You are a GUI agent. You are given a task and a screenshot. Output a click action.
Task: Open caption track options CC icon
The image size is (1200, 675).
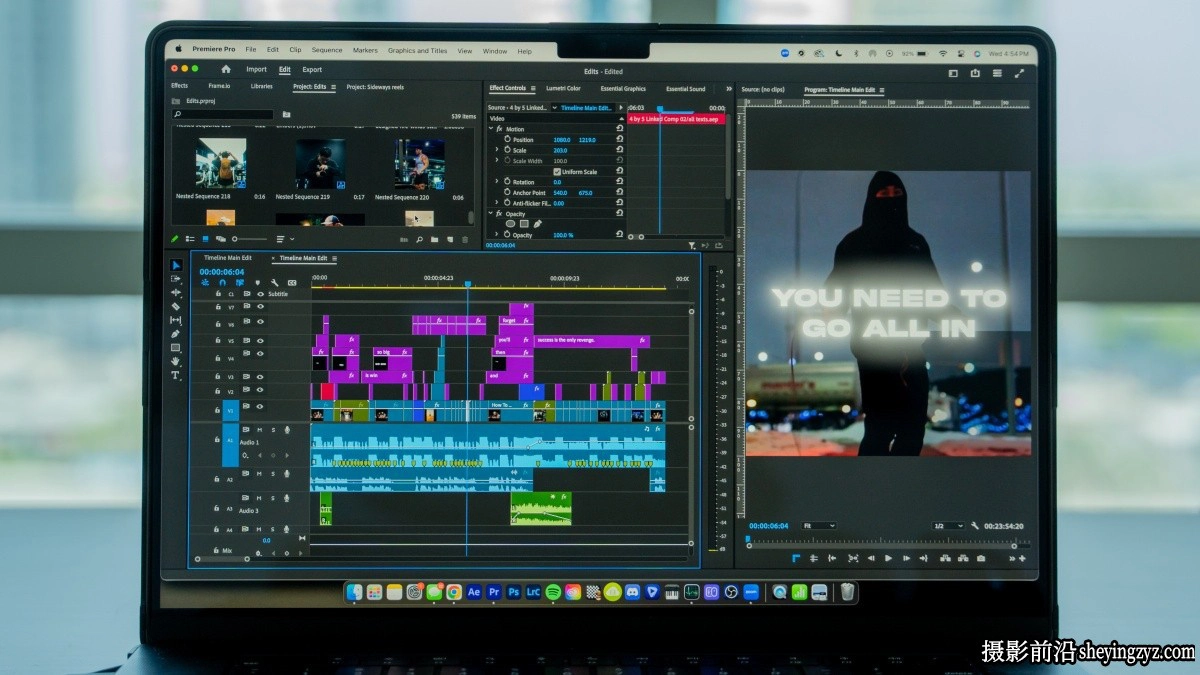tap(292, 283)
